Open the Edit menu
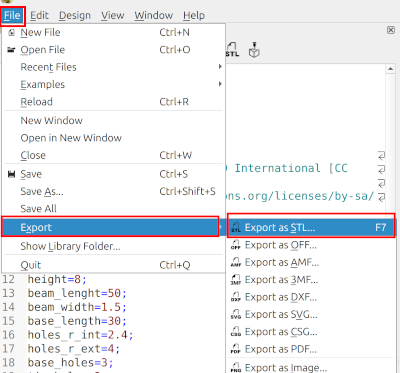400x373 pixels. 39,16
